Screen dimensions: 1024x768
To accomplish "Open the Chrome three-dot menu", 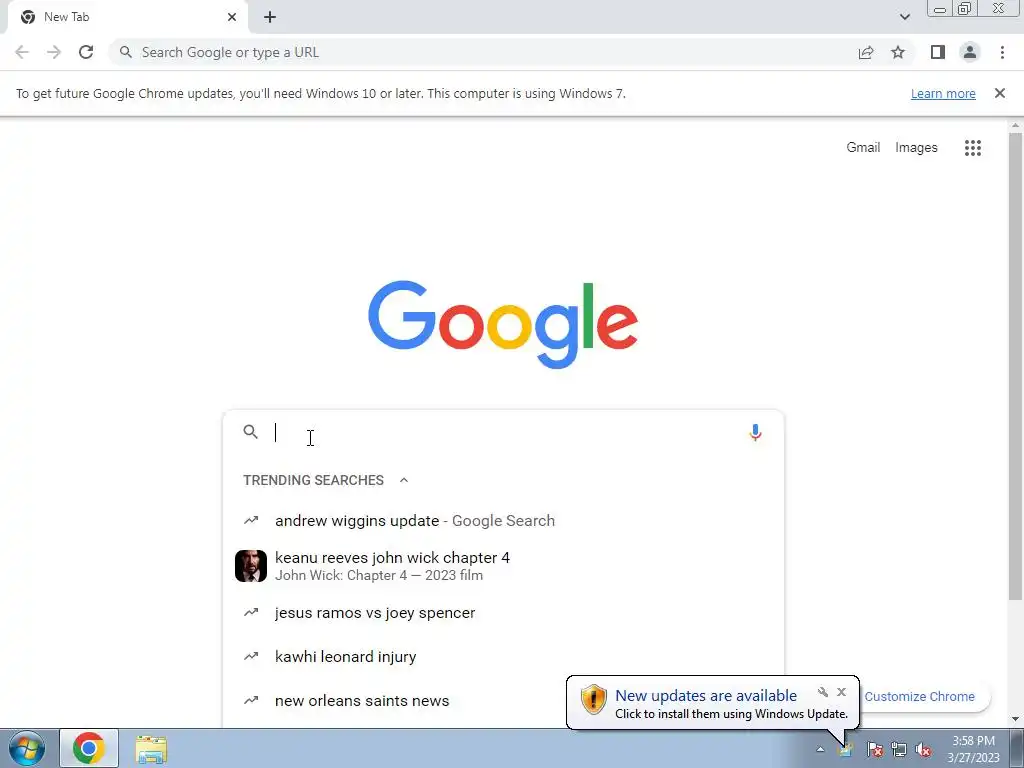I will pyautogui.click(x=1002, y=52).
